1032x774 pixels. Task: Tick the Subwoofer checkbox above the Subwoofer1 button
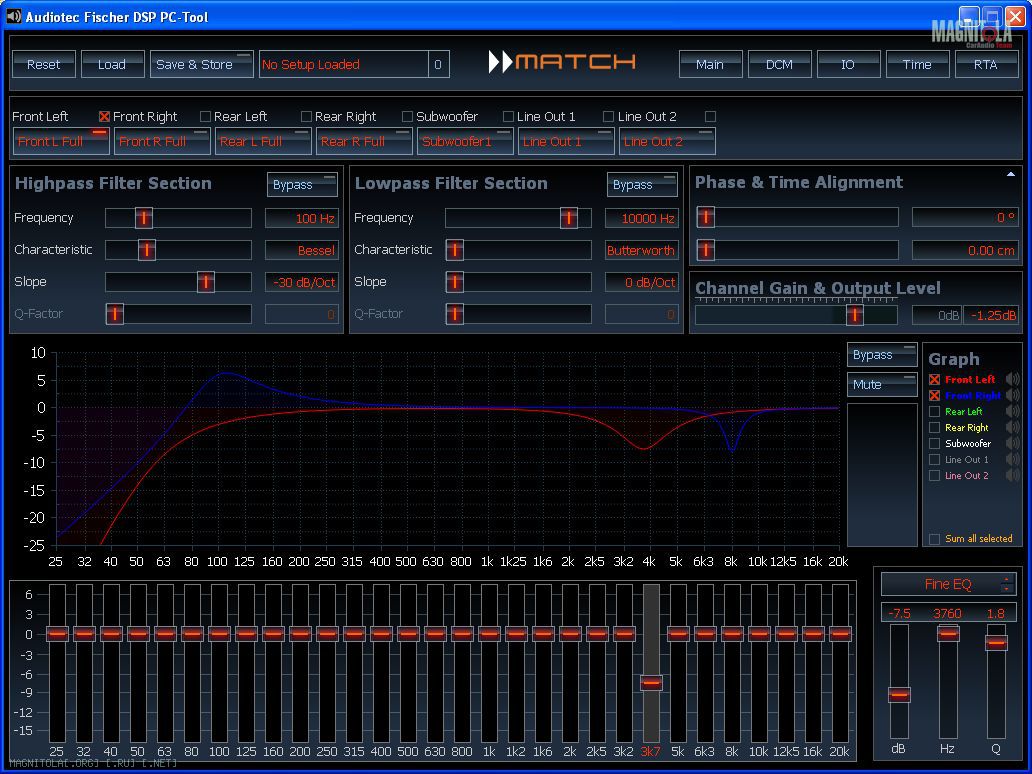[x=407, y=116]
